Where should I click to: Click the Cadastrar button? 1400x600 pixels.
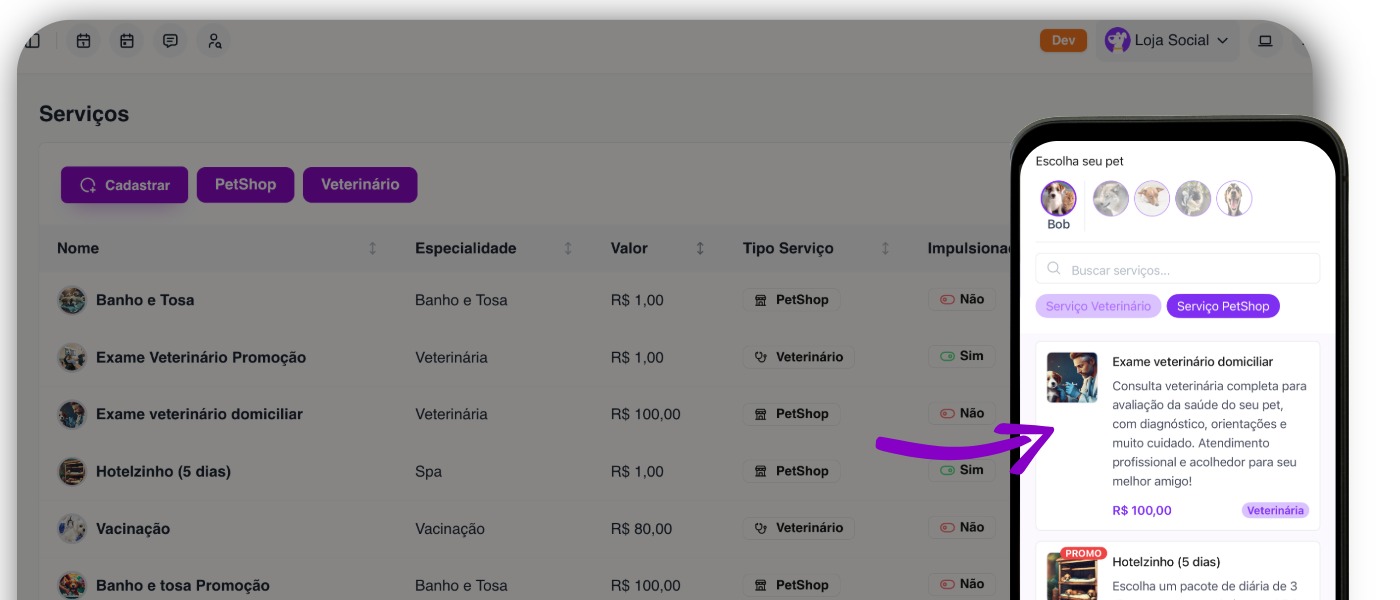(x=124, y=185)
